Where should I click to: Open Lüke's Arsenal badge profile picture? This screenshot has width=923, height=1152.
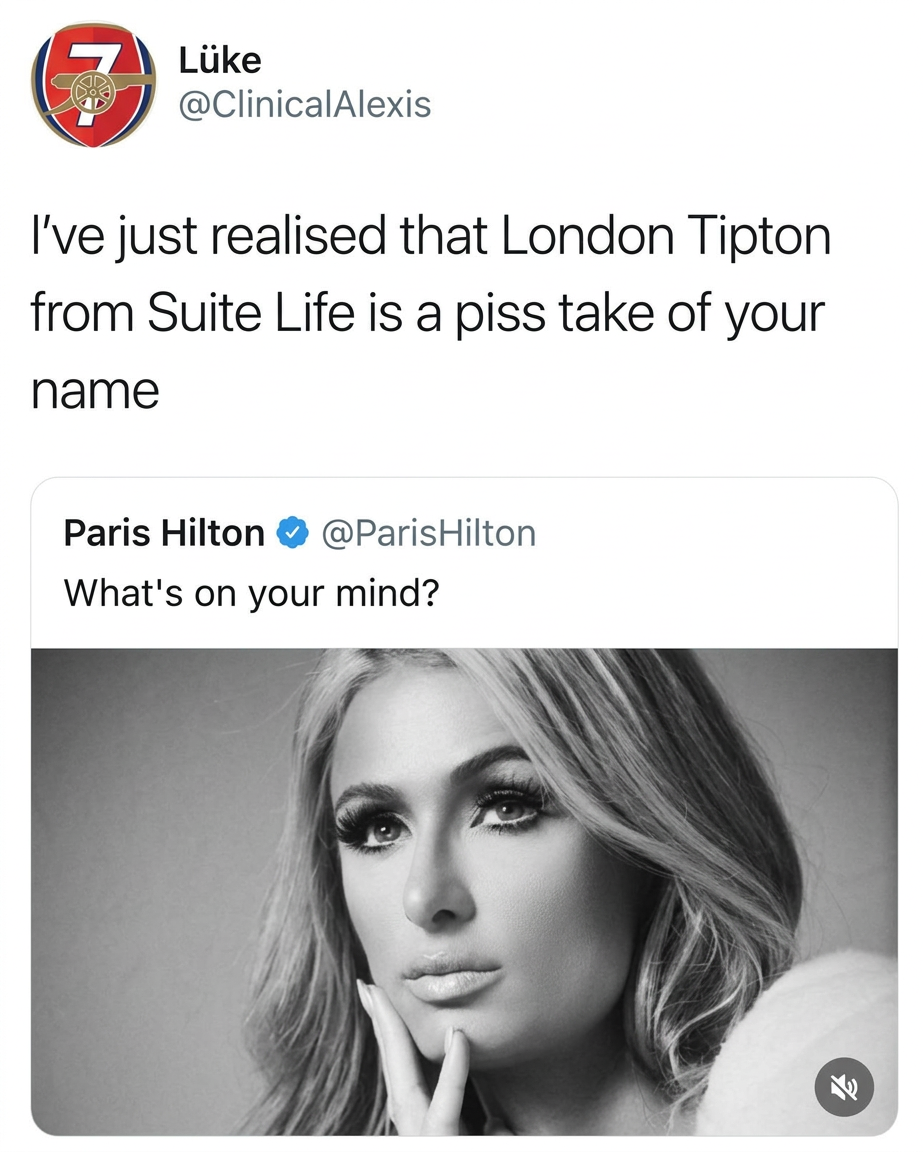[95, 85]
